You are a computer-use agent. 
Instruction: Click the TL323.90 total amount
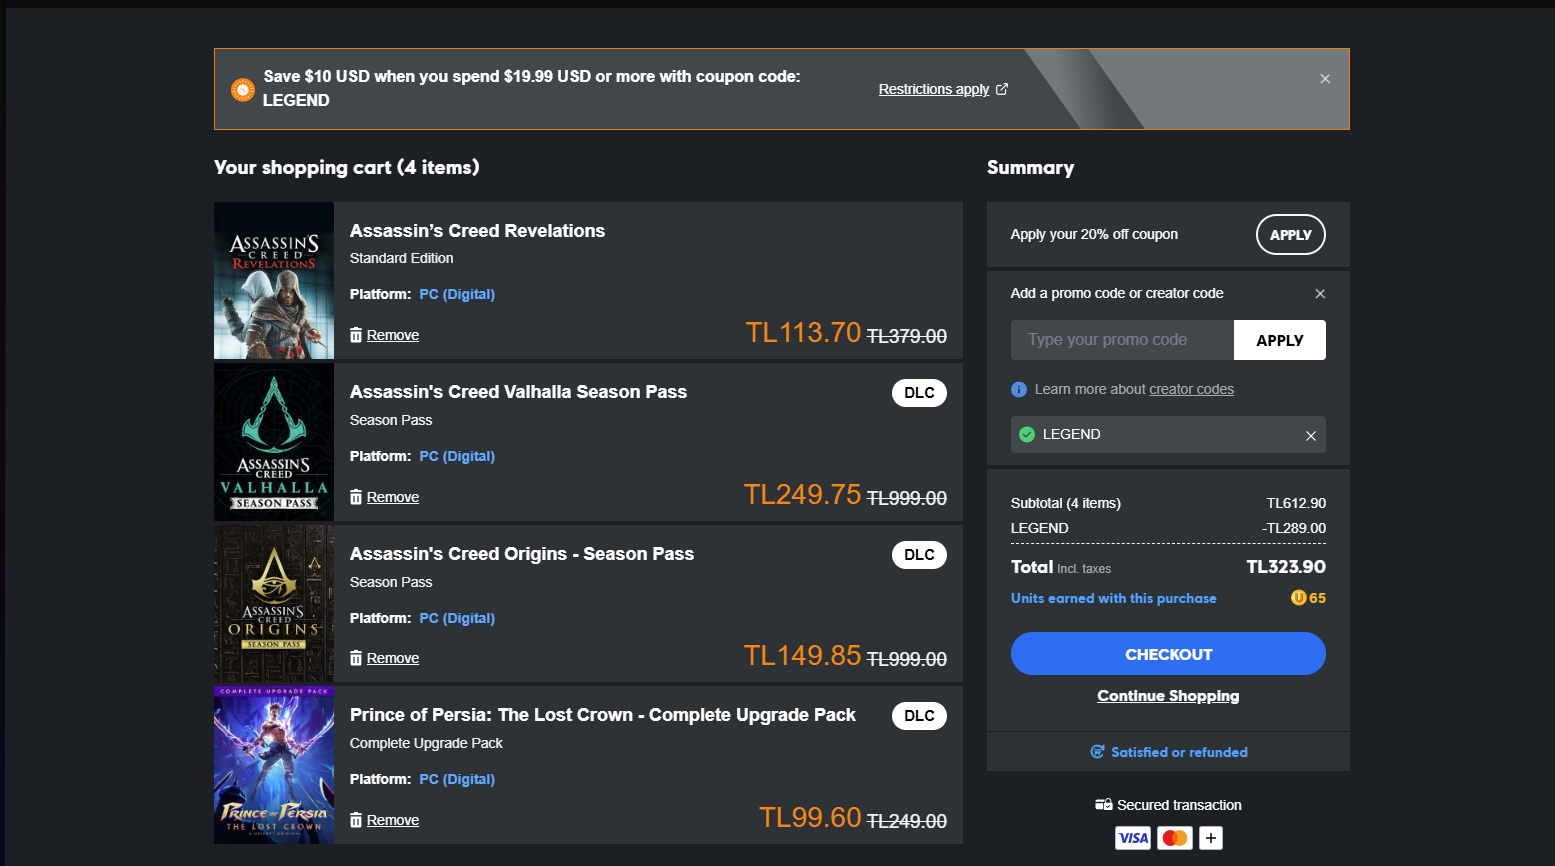click(1286, 567)
